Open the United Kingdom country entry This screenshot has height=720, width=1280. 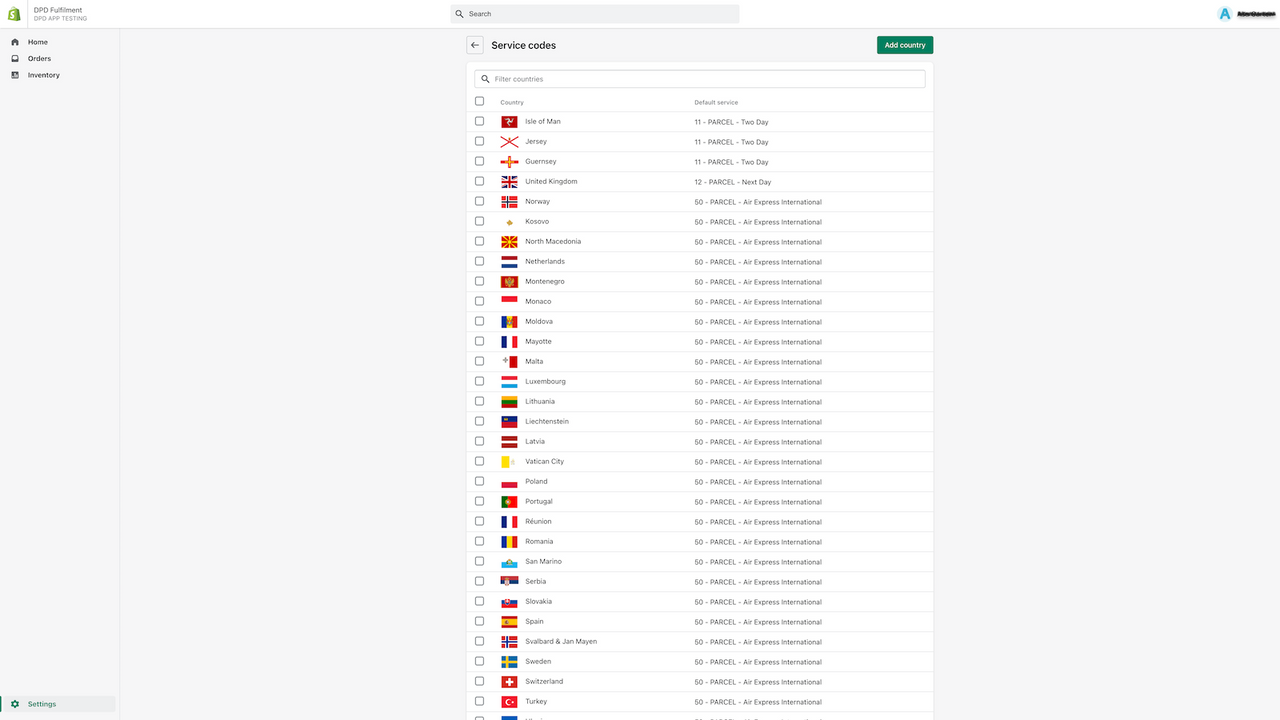click(551, 181)
